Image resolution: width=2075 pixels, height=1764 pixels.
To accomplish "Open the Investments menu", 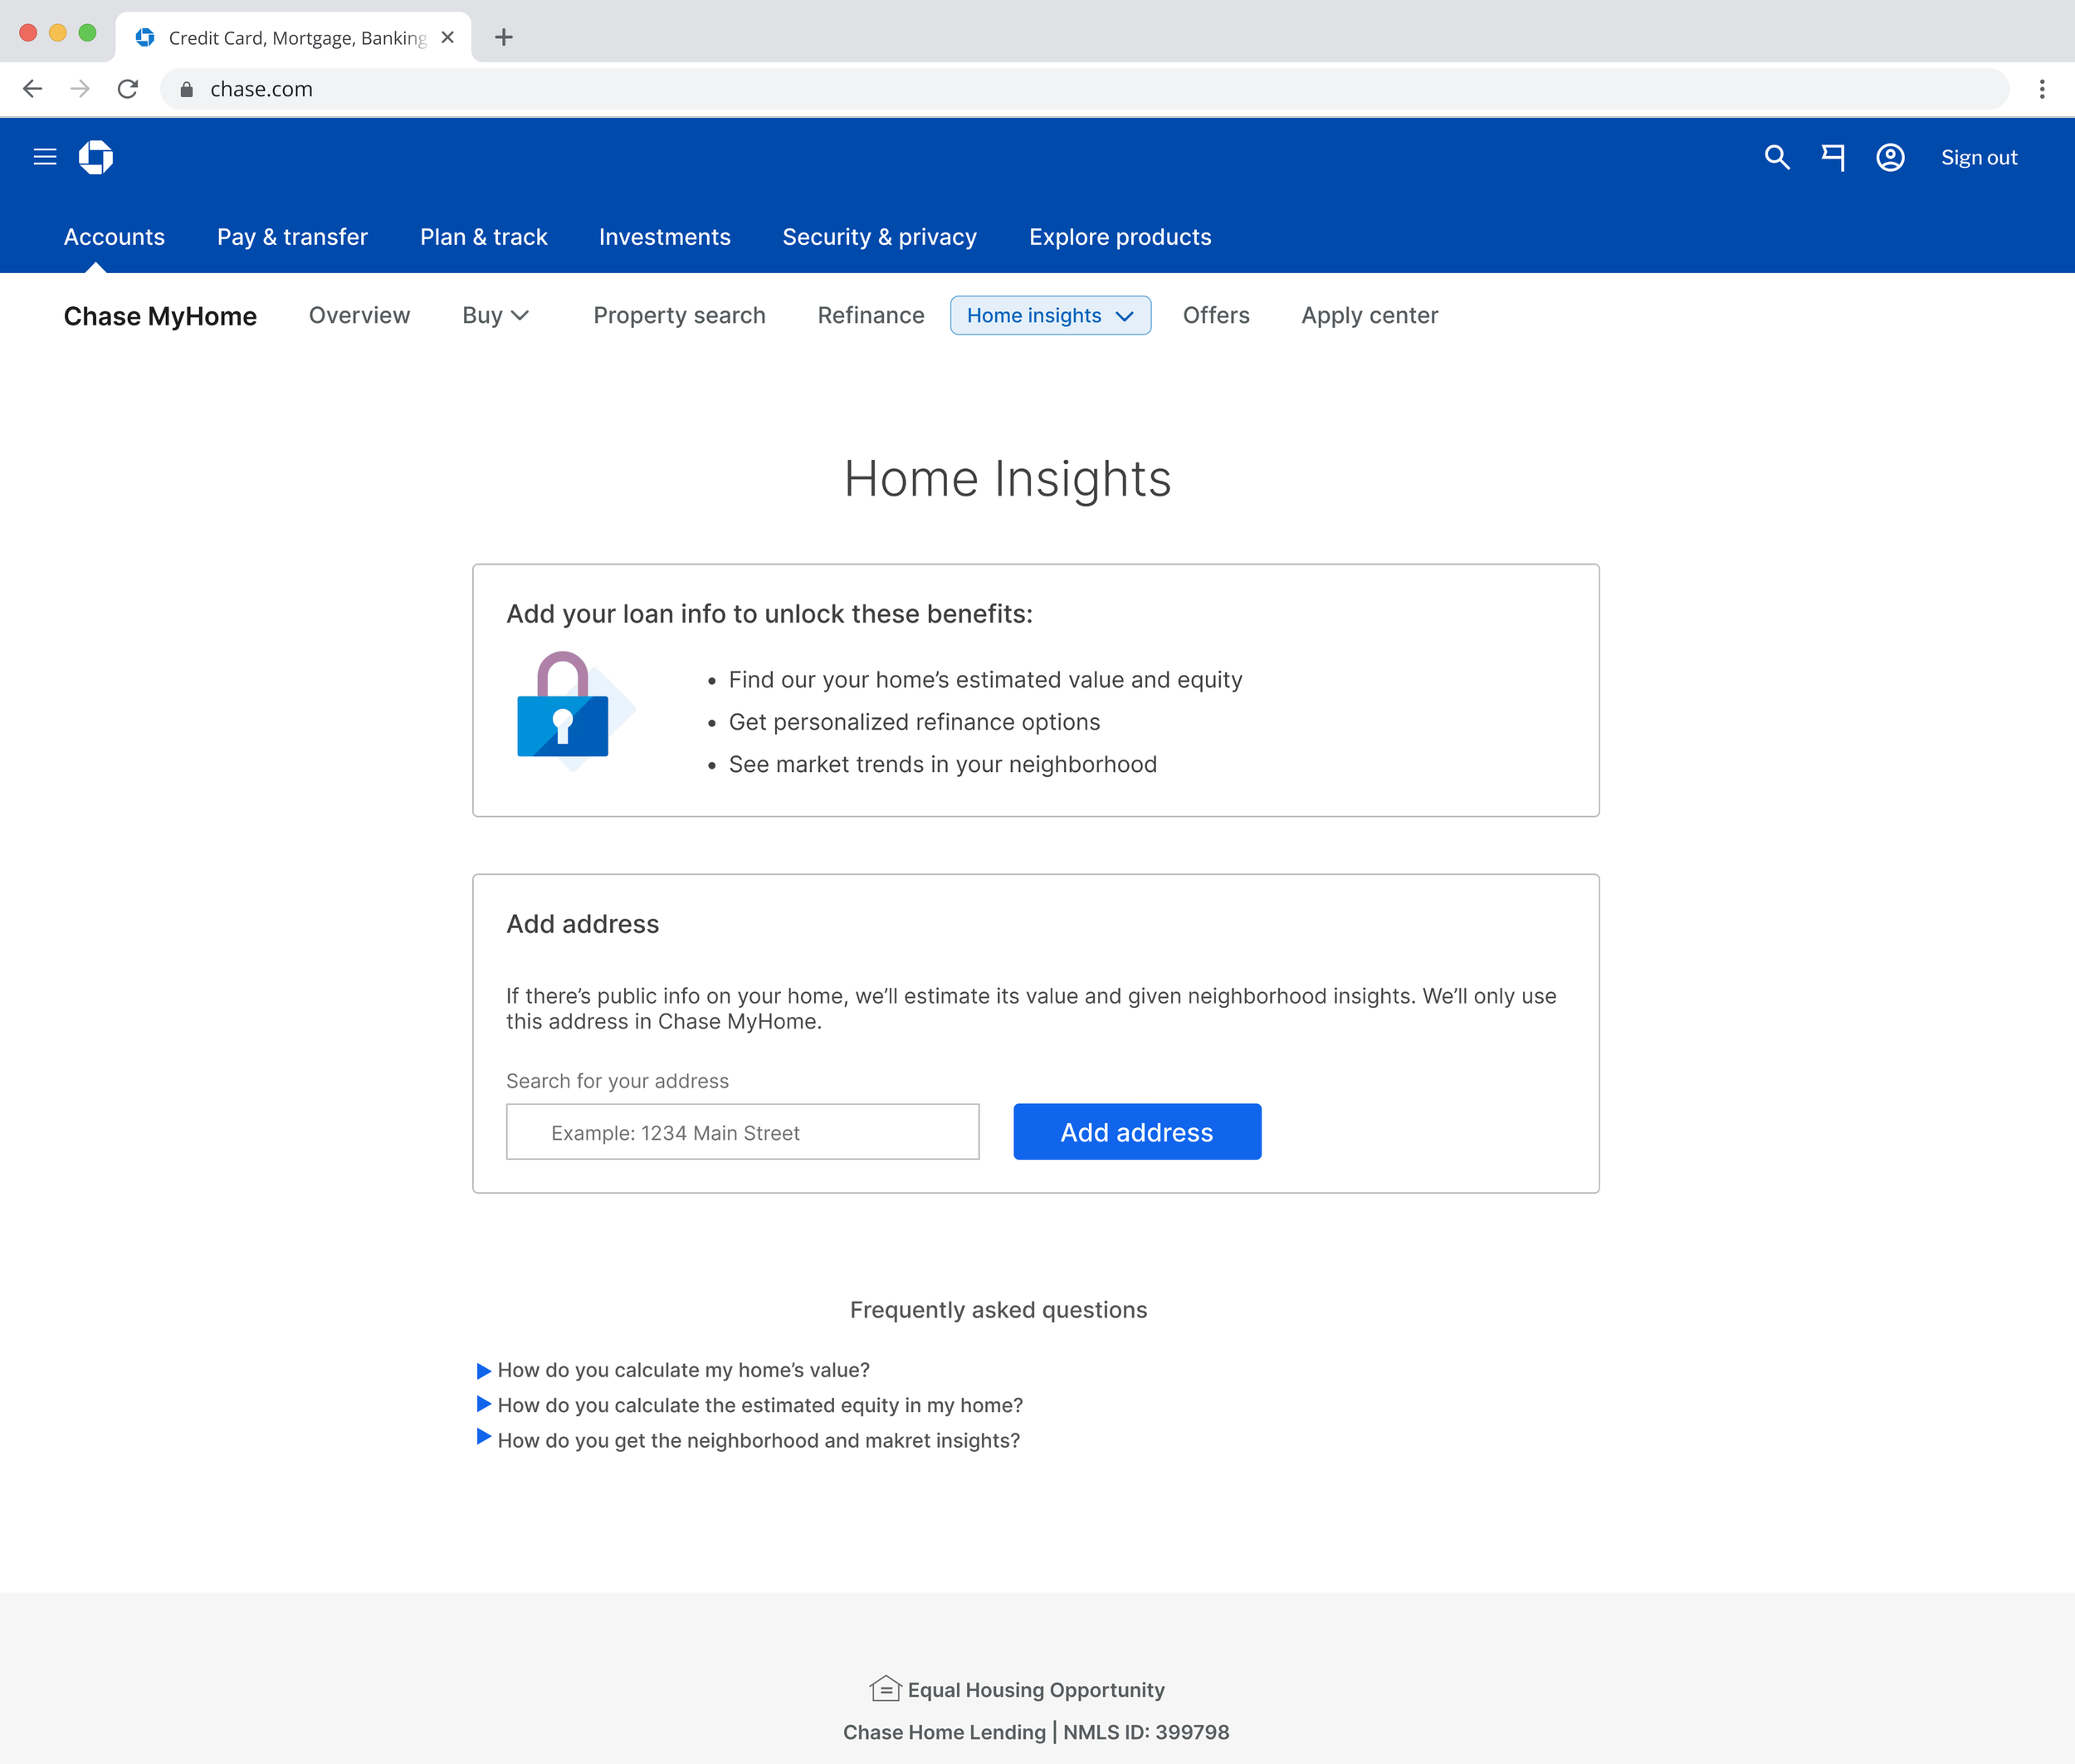I will pos(665,237).
